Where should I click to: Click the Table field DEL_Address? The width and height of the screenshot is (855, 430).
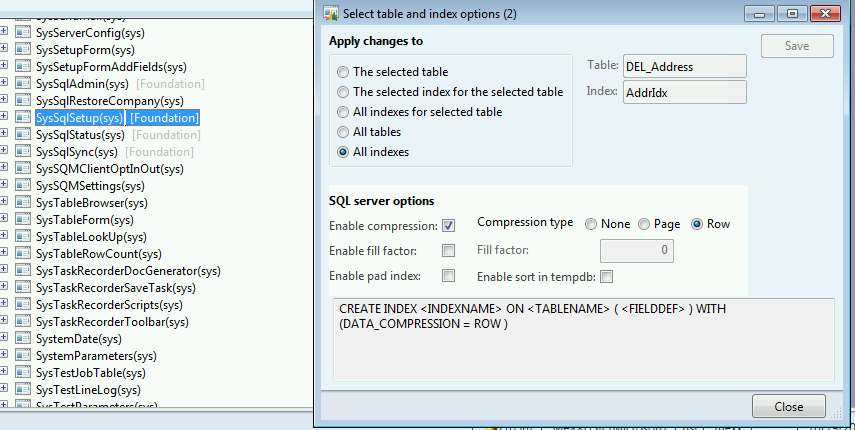pyautogui.click(x=684, y=66)
